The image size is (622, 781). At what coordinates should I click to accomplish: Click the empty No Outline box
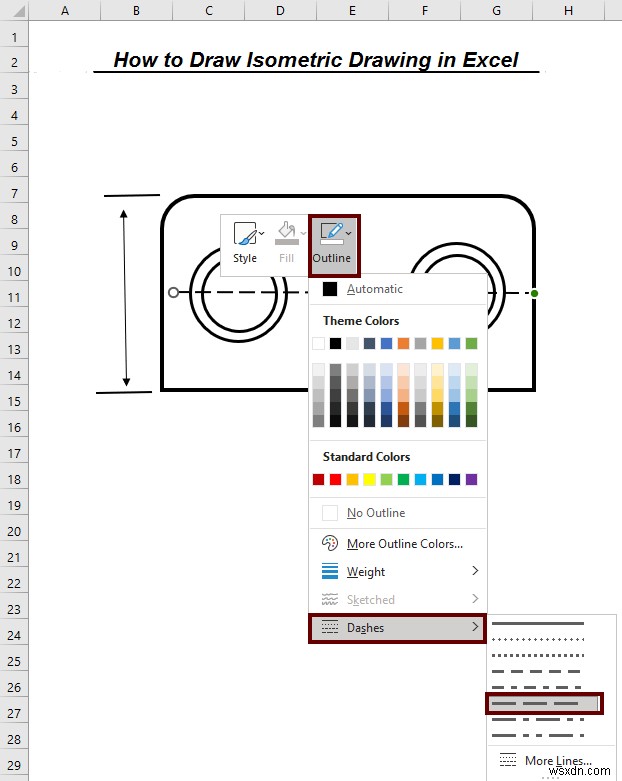[330, 513]
